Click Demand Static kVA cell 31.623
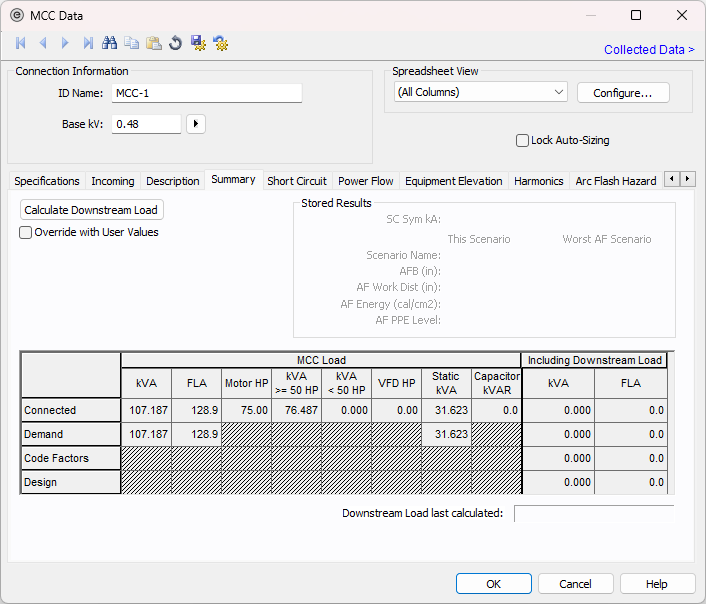The image size is (706, 604). point(446,434)
